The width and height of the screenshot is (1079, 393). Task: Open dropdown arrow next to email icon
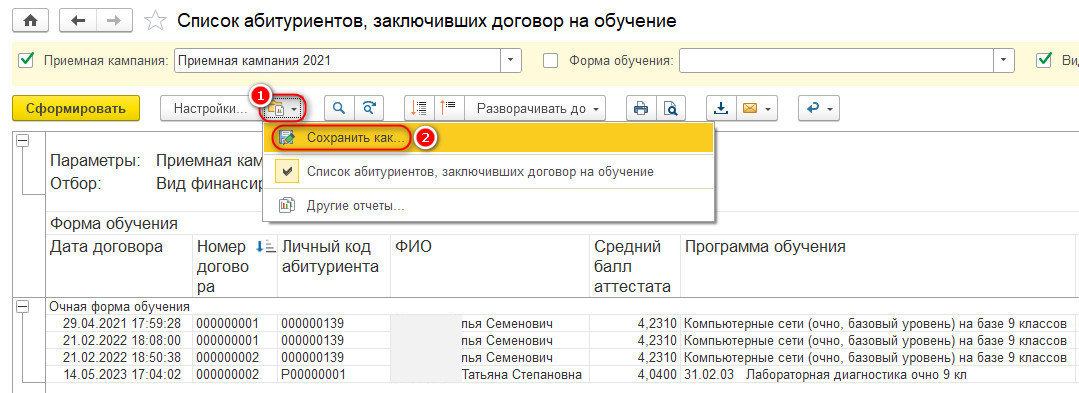[x=769, y=109]
